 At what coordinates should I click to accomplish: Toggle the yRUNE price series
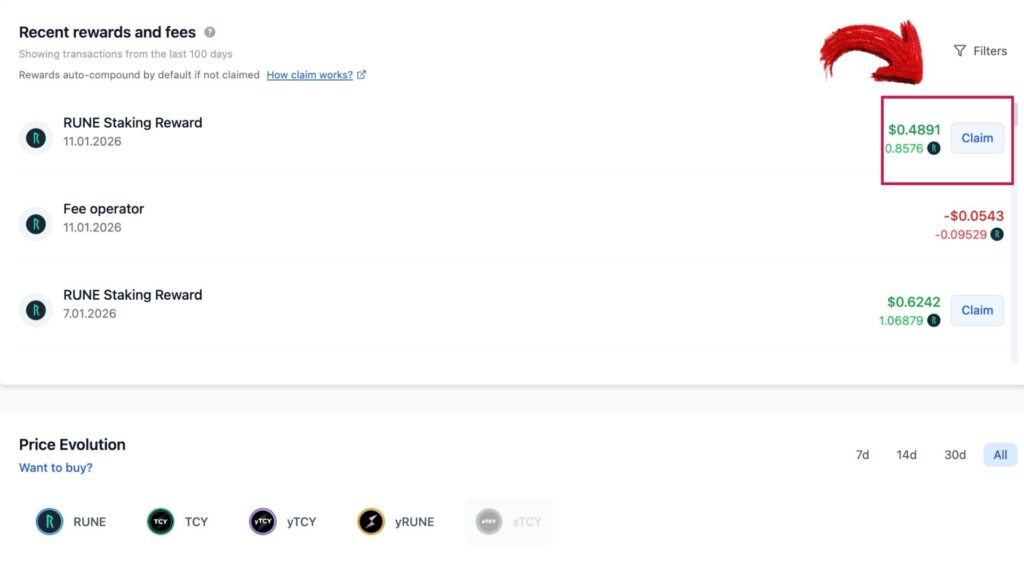(396, 522)
